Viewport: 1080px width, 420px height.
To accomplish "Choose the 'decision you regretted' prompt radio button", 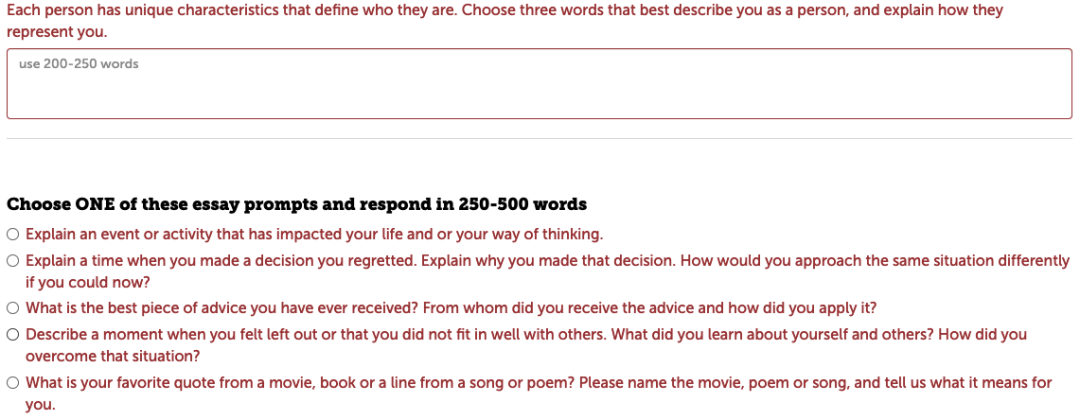I will 12,261.
